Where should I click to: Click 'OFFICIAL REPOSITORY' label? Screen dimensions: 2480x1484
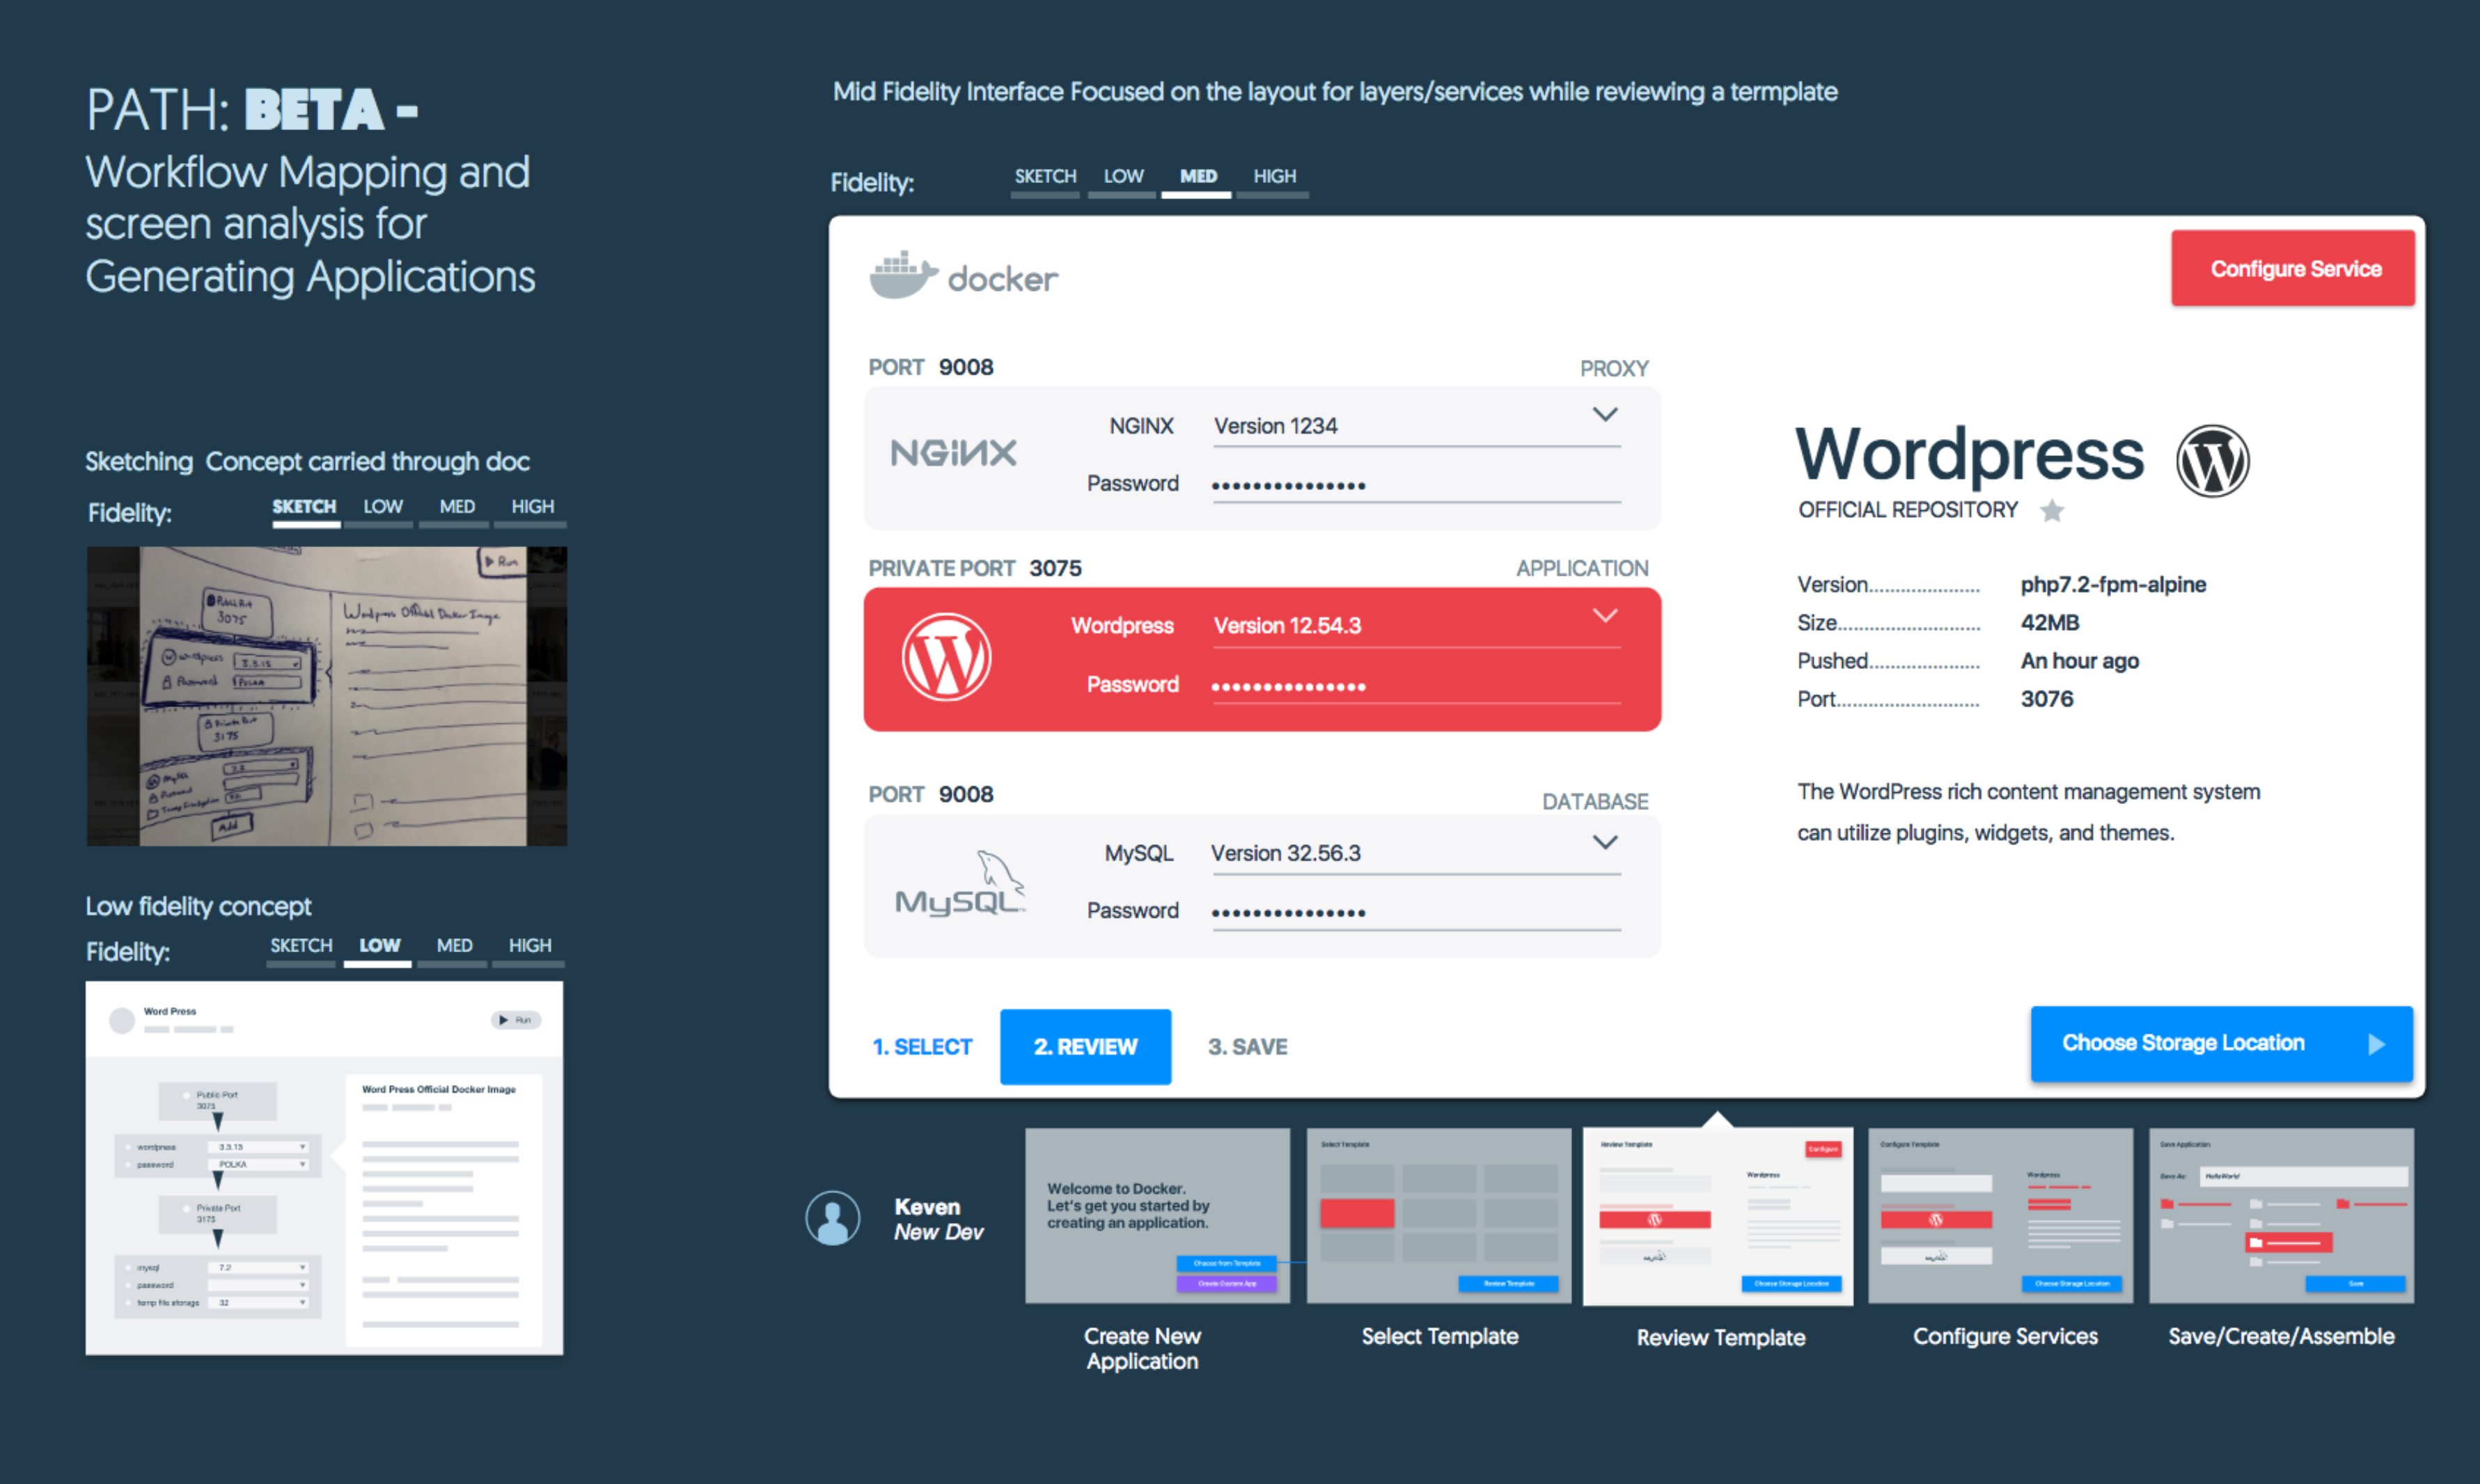1907,510
